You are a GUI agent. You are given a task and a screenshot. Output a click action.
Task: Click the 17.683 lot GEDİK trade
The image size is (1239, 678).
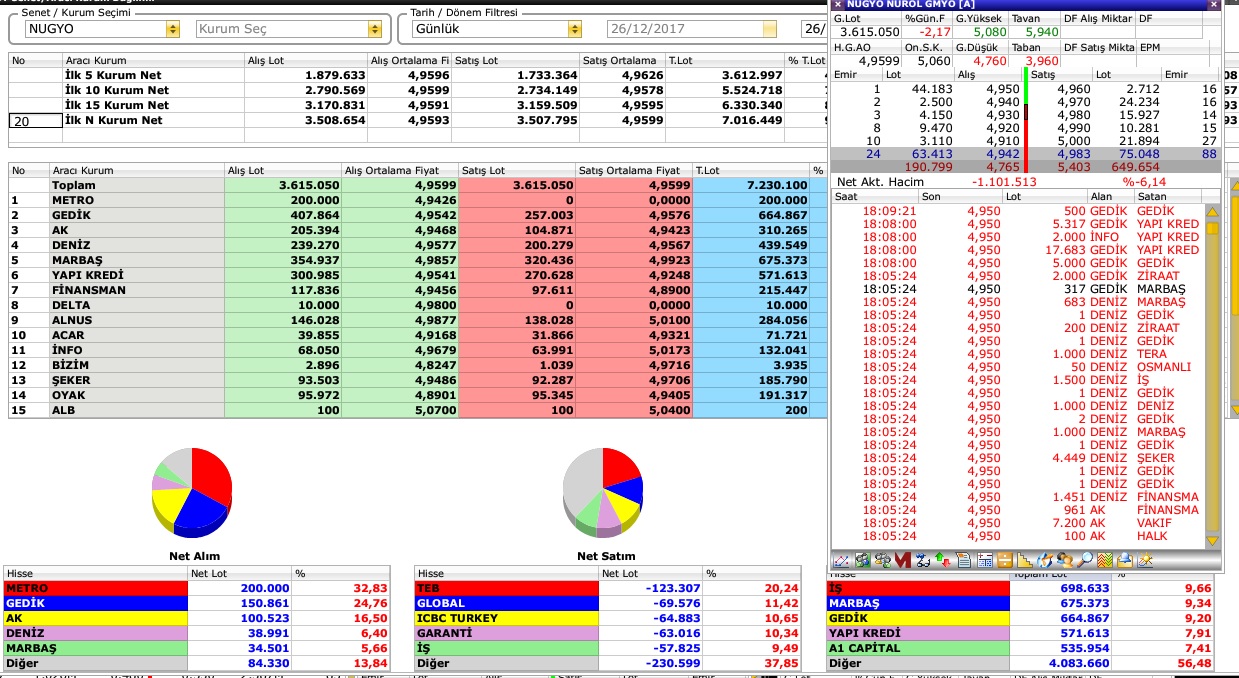point(1018,251)
